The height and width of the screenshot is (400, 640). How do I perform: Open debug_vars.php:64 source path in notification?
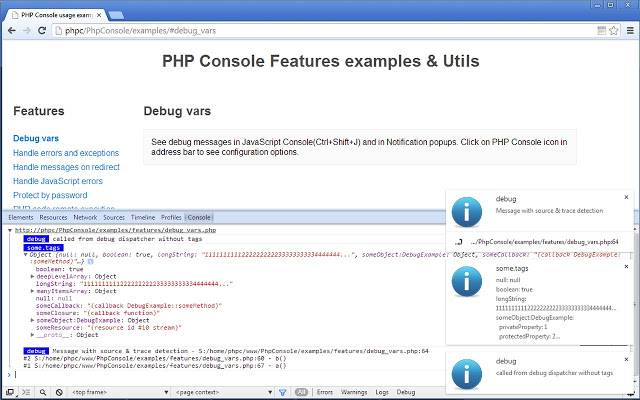click(x=544, y=242)
